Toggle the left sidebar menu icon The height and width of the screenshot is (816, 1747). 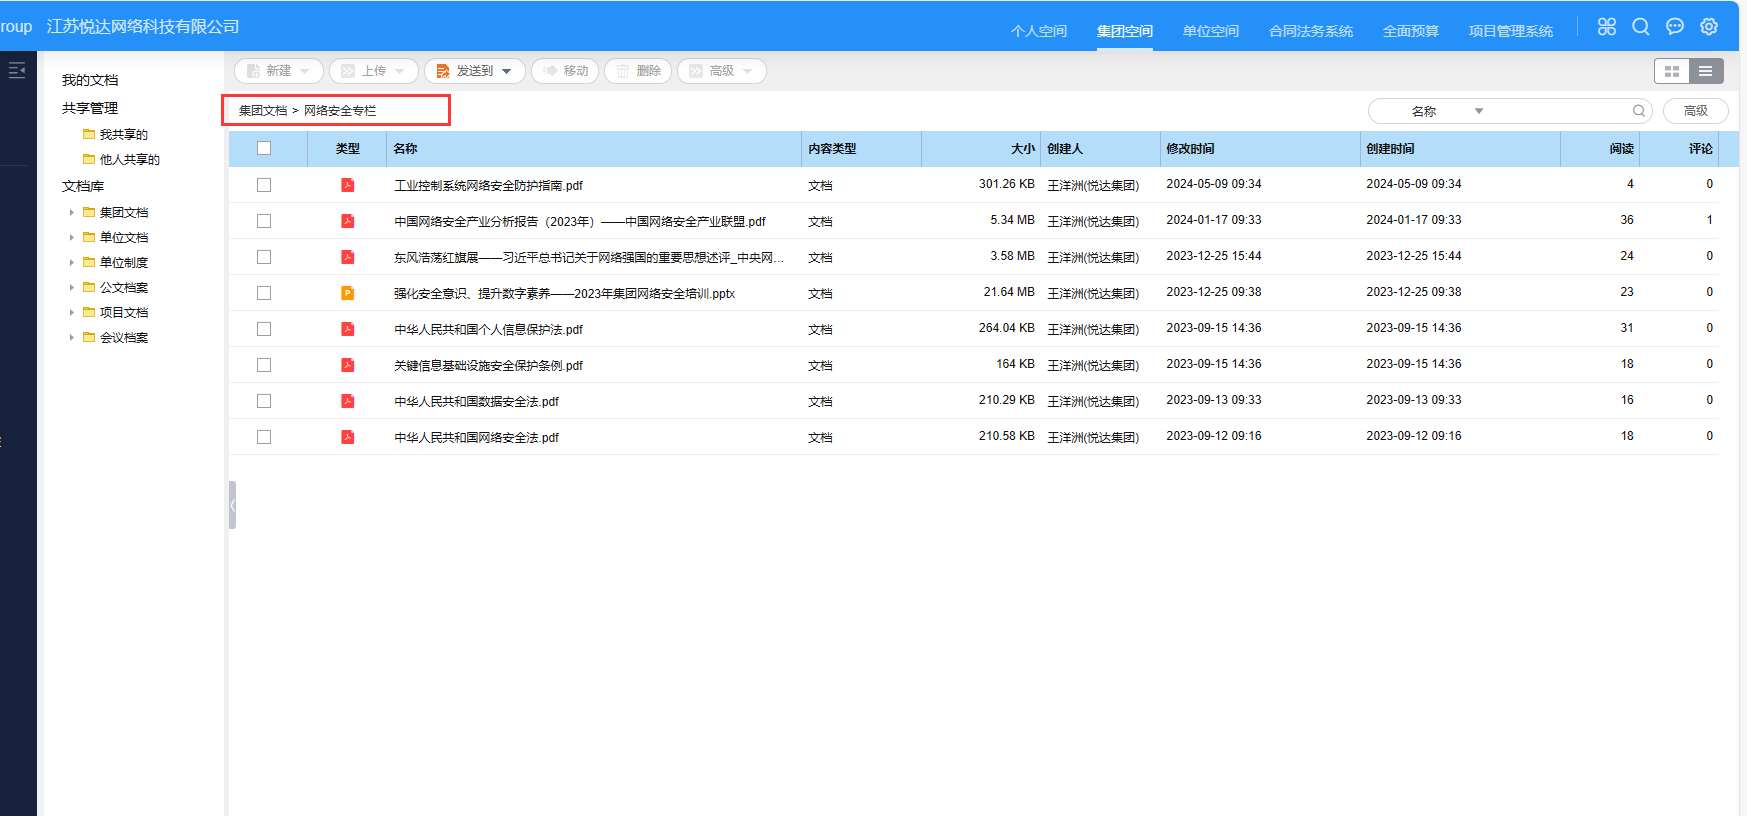point(17,70)
